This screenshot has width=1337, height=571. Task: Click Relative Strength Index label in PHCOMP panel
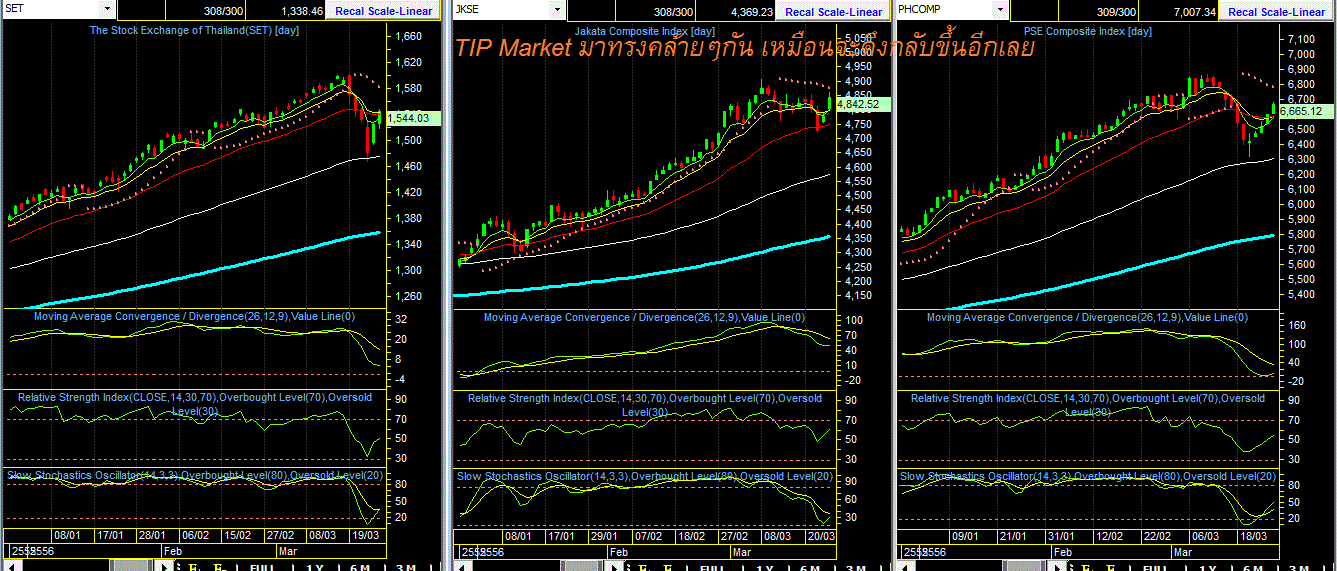pos(1087,405)
